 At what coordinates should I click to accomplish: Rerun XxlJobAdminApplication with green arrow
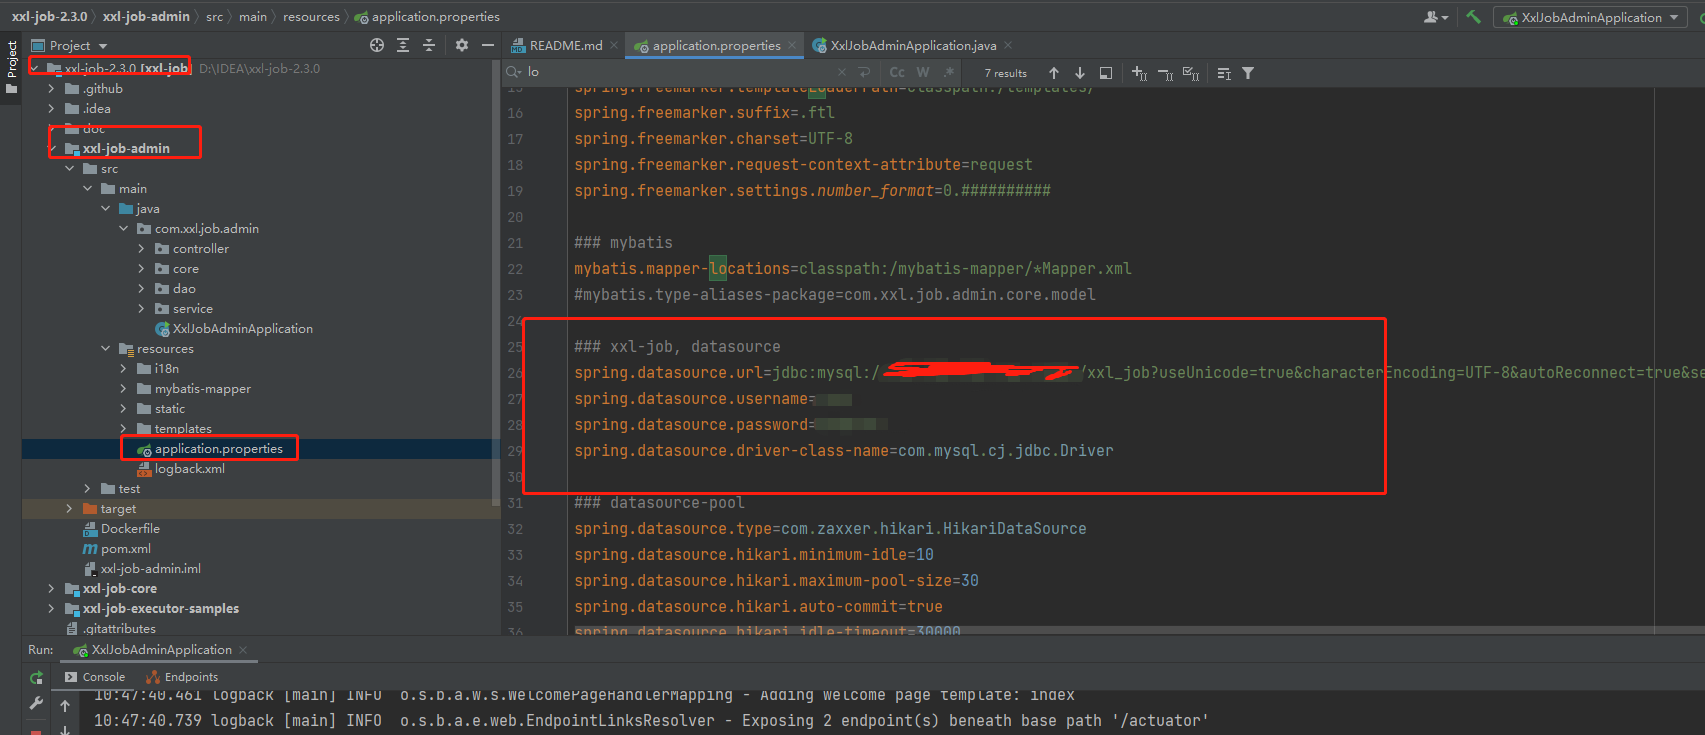(x=36, y=678)
